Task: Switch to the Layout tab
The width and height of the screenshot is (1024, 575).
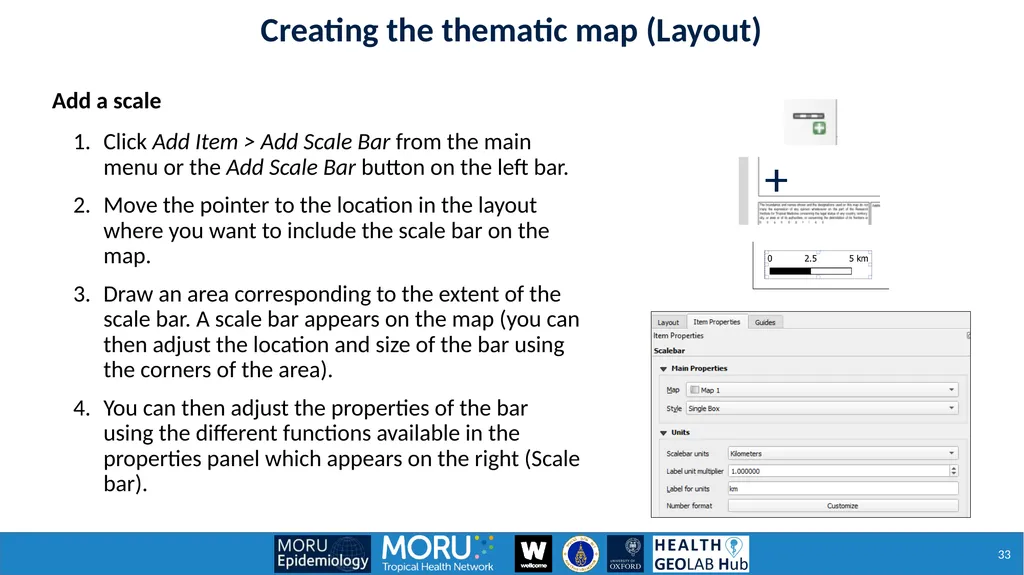Action: [x=667, y=322]
